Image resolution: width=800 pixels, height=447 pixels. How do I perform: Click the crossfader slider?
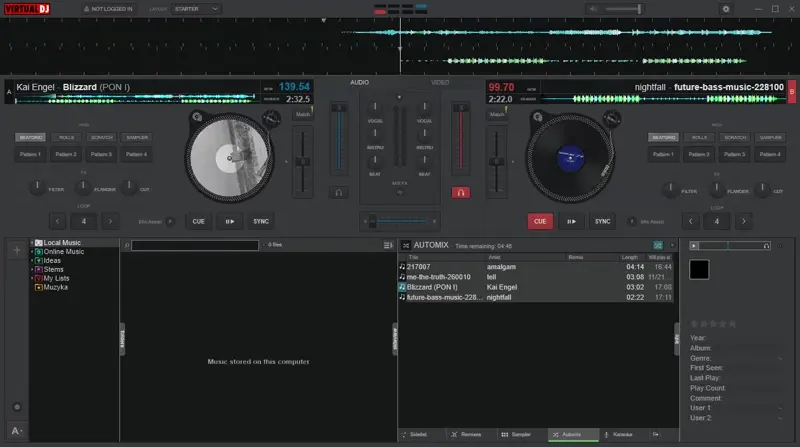point(400,221)
